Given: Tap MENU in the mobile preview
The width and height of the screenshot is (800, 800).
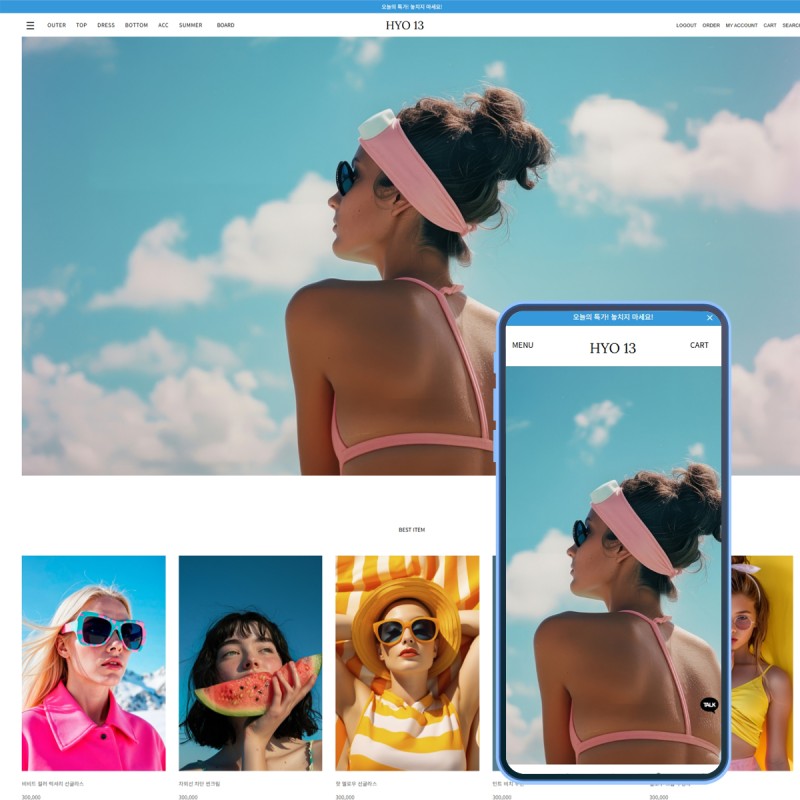Looking at the screenshot, I should [523, 346].
